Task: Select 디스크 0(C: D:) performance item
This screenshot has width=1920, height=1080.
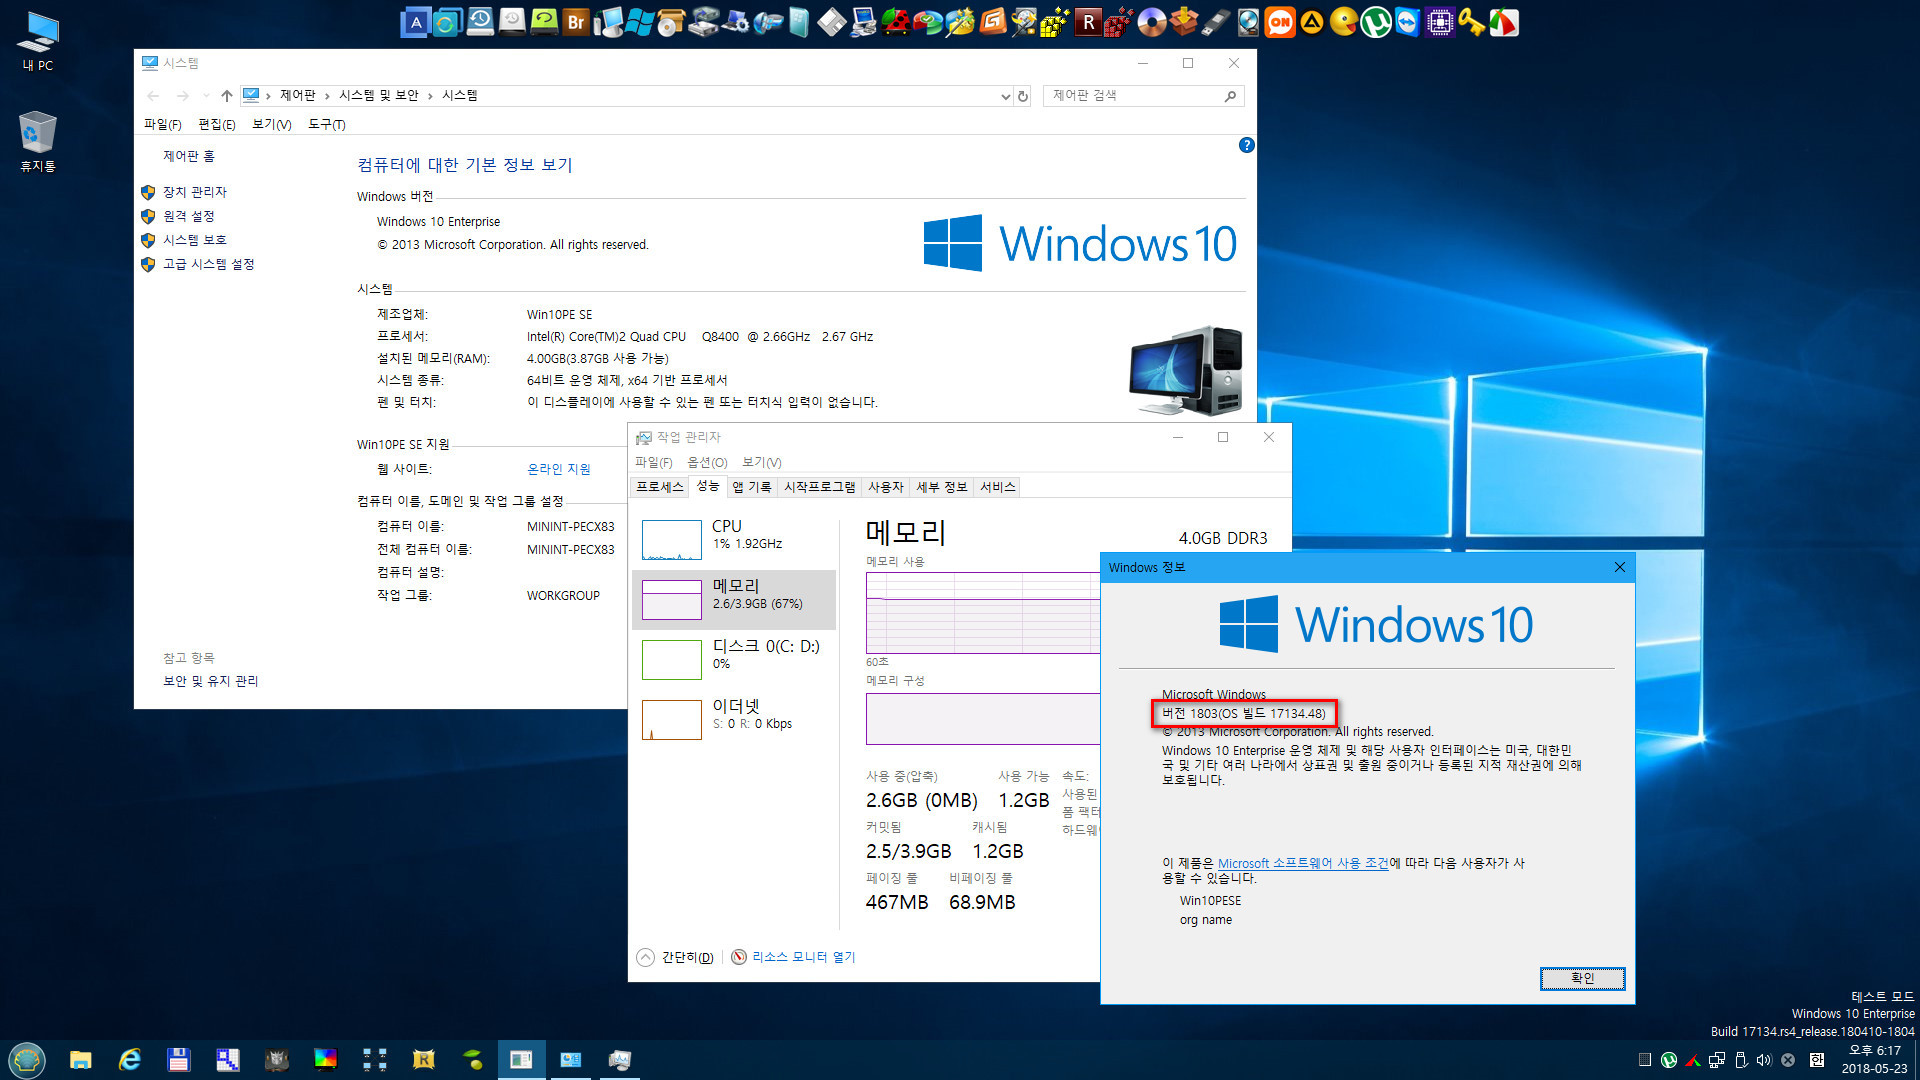Action: point(734,659)
